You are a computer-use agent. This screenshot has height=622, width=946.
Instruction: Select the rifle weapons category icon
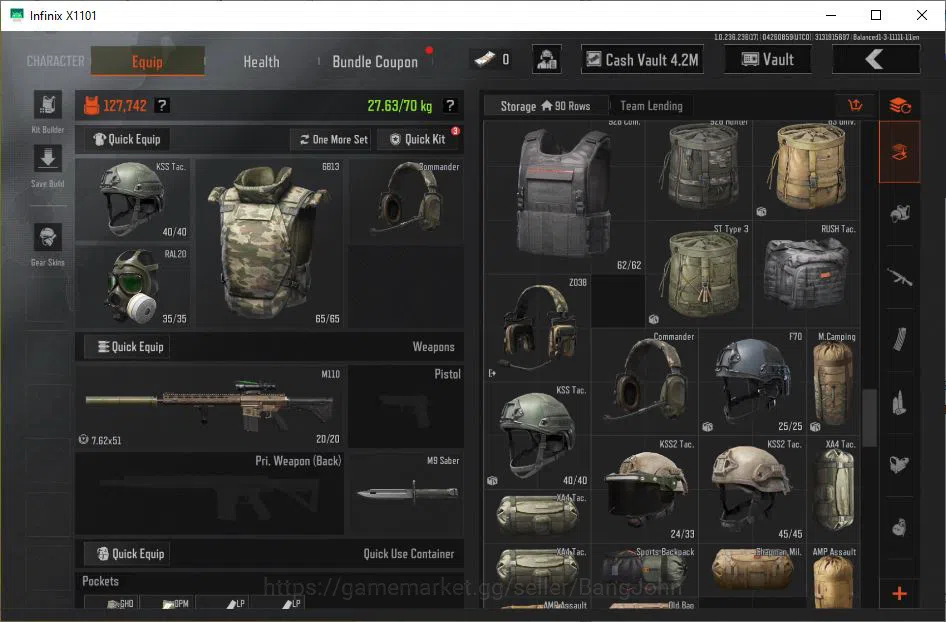[900, 278]
